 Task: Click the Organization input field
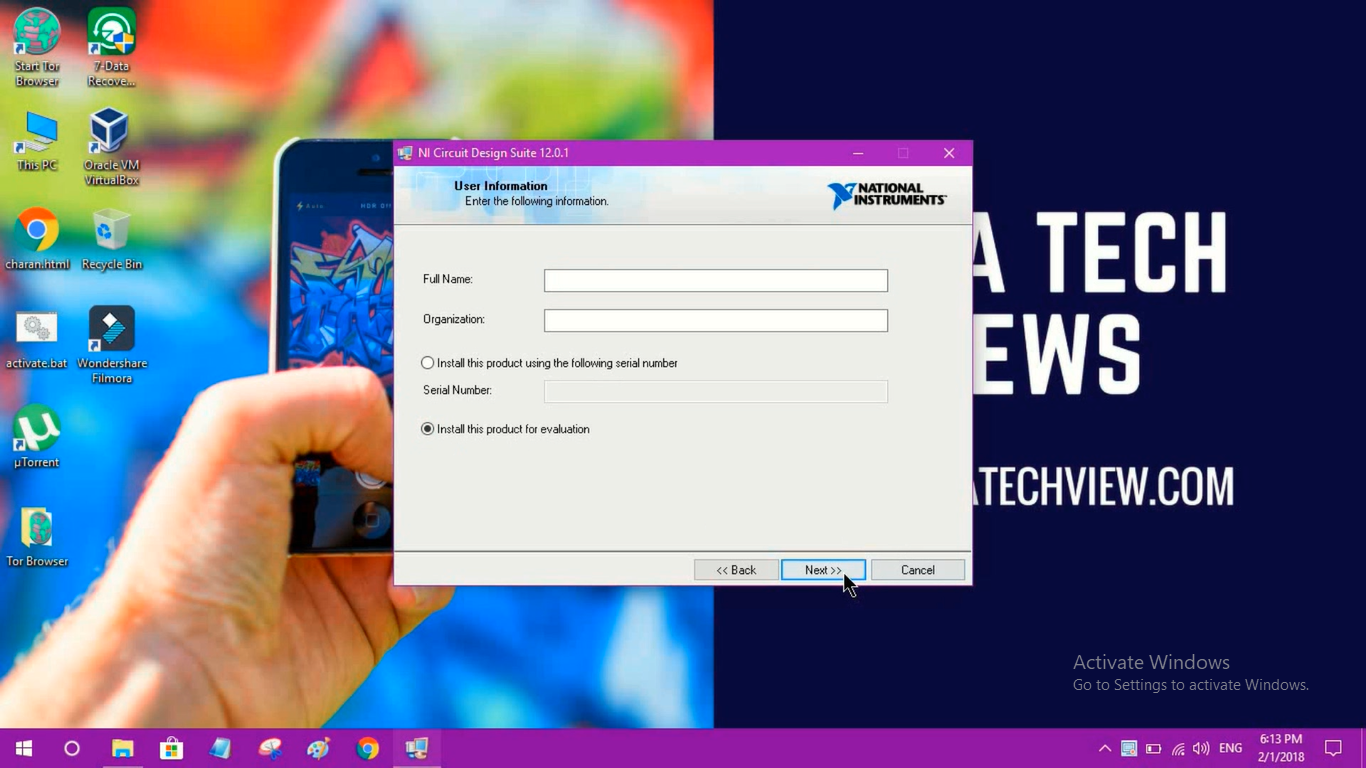point(714,320)
